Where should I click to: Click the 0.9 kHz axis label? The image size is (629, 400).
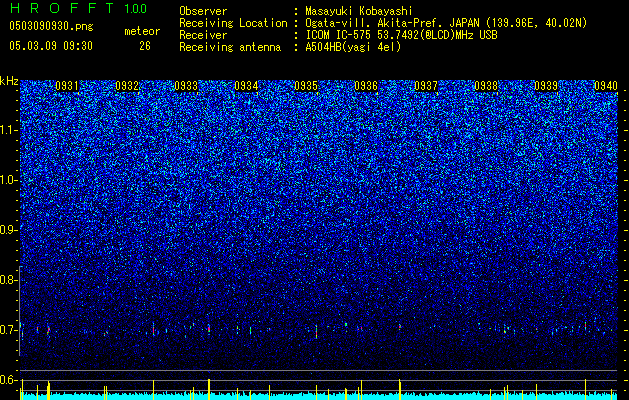(8, 230)
